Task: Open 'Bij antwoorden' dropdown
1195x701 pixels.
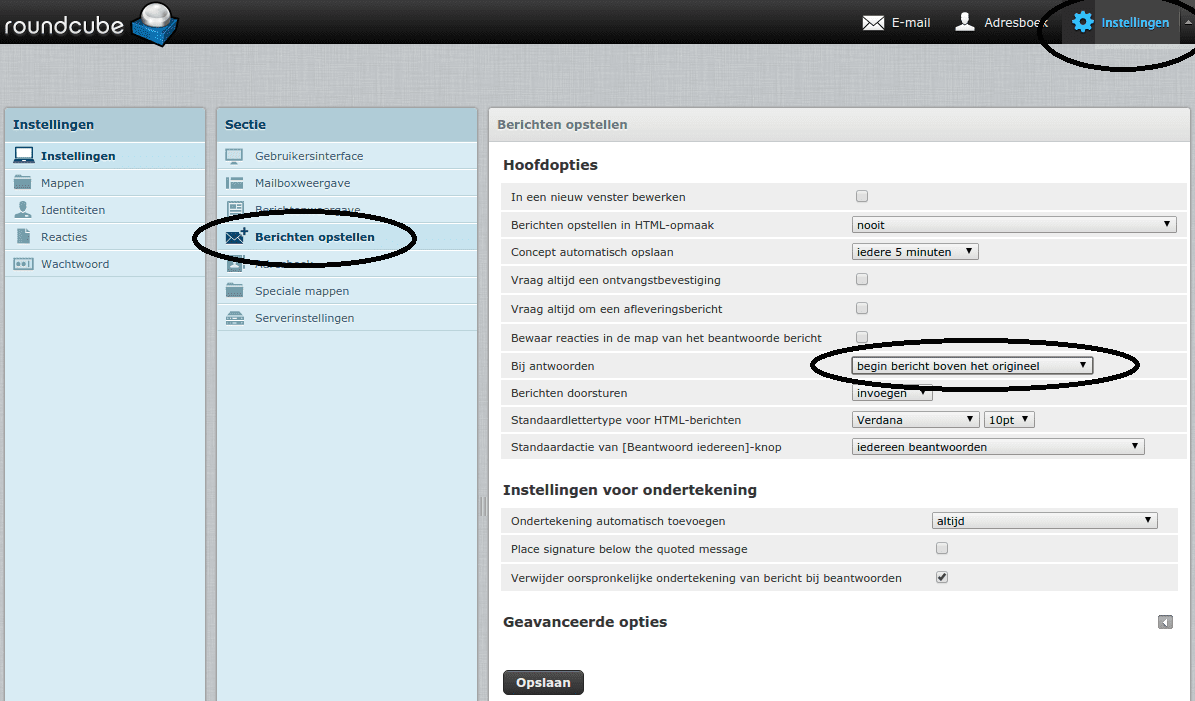Action: (972, 366)
